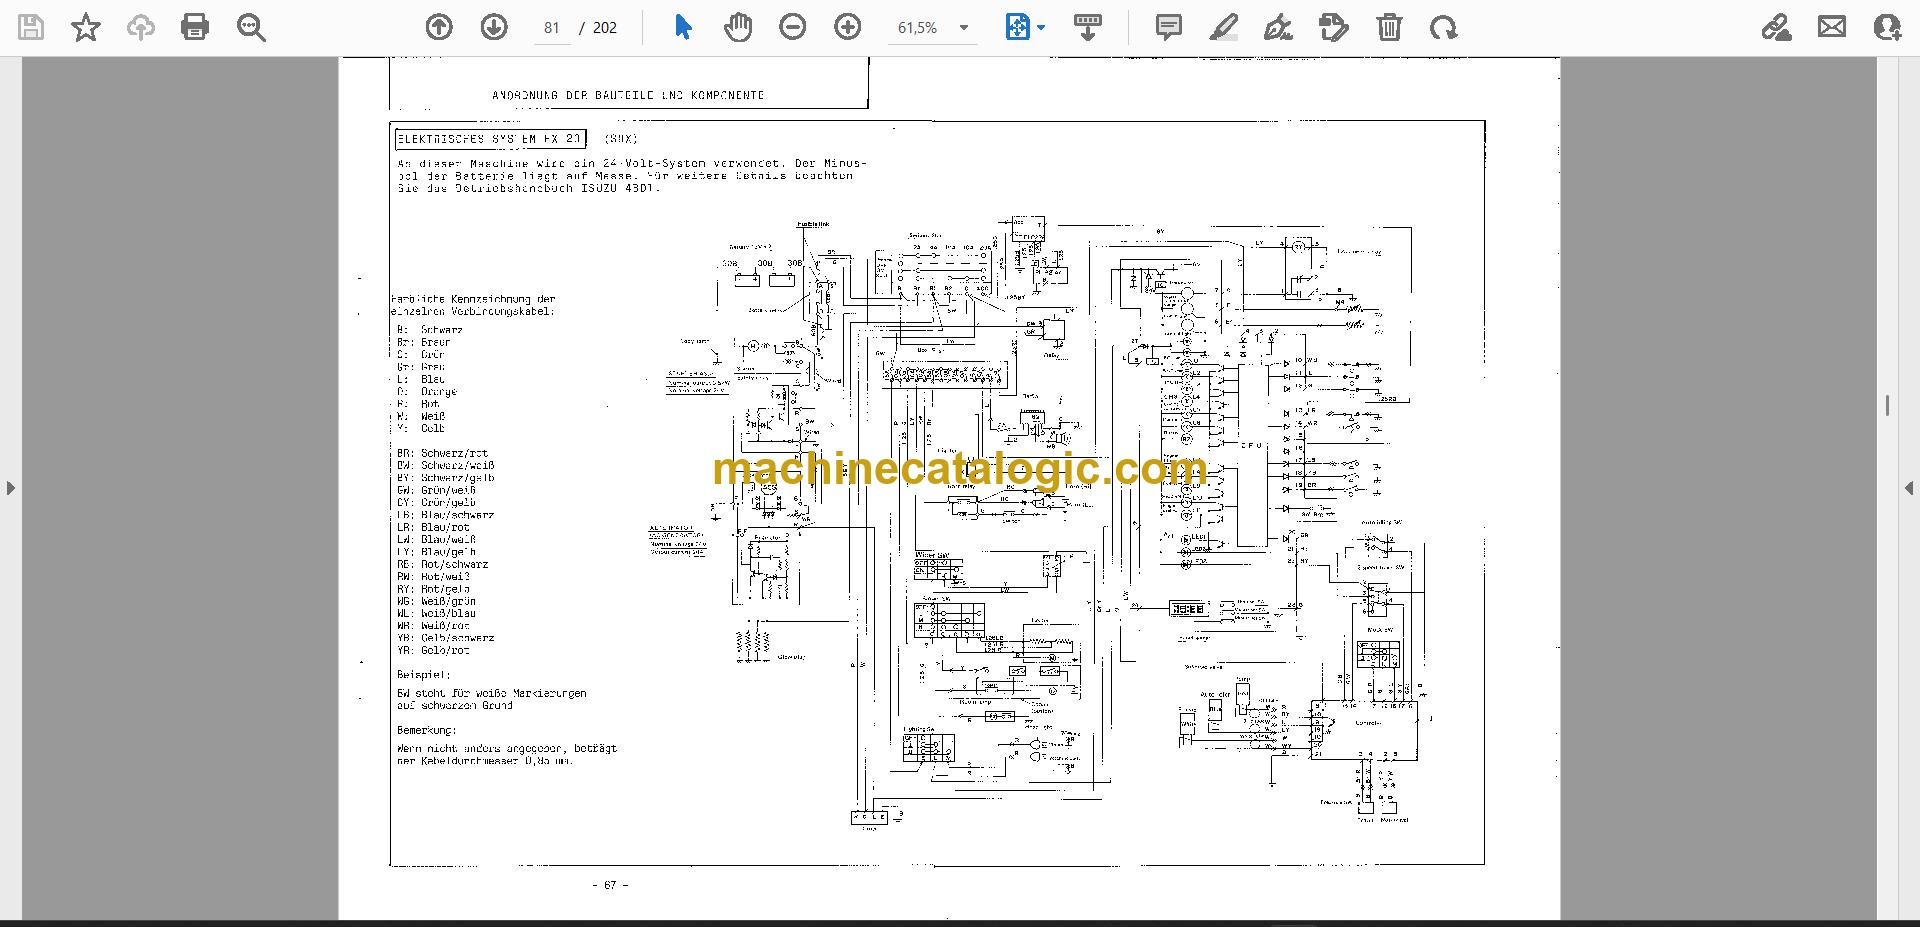The width and height of the screenshot is (1920, 927).
Task: Zoom in with the plus icon
Action: point(848,27)
